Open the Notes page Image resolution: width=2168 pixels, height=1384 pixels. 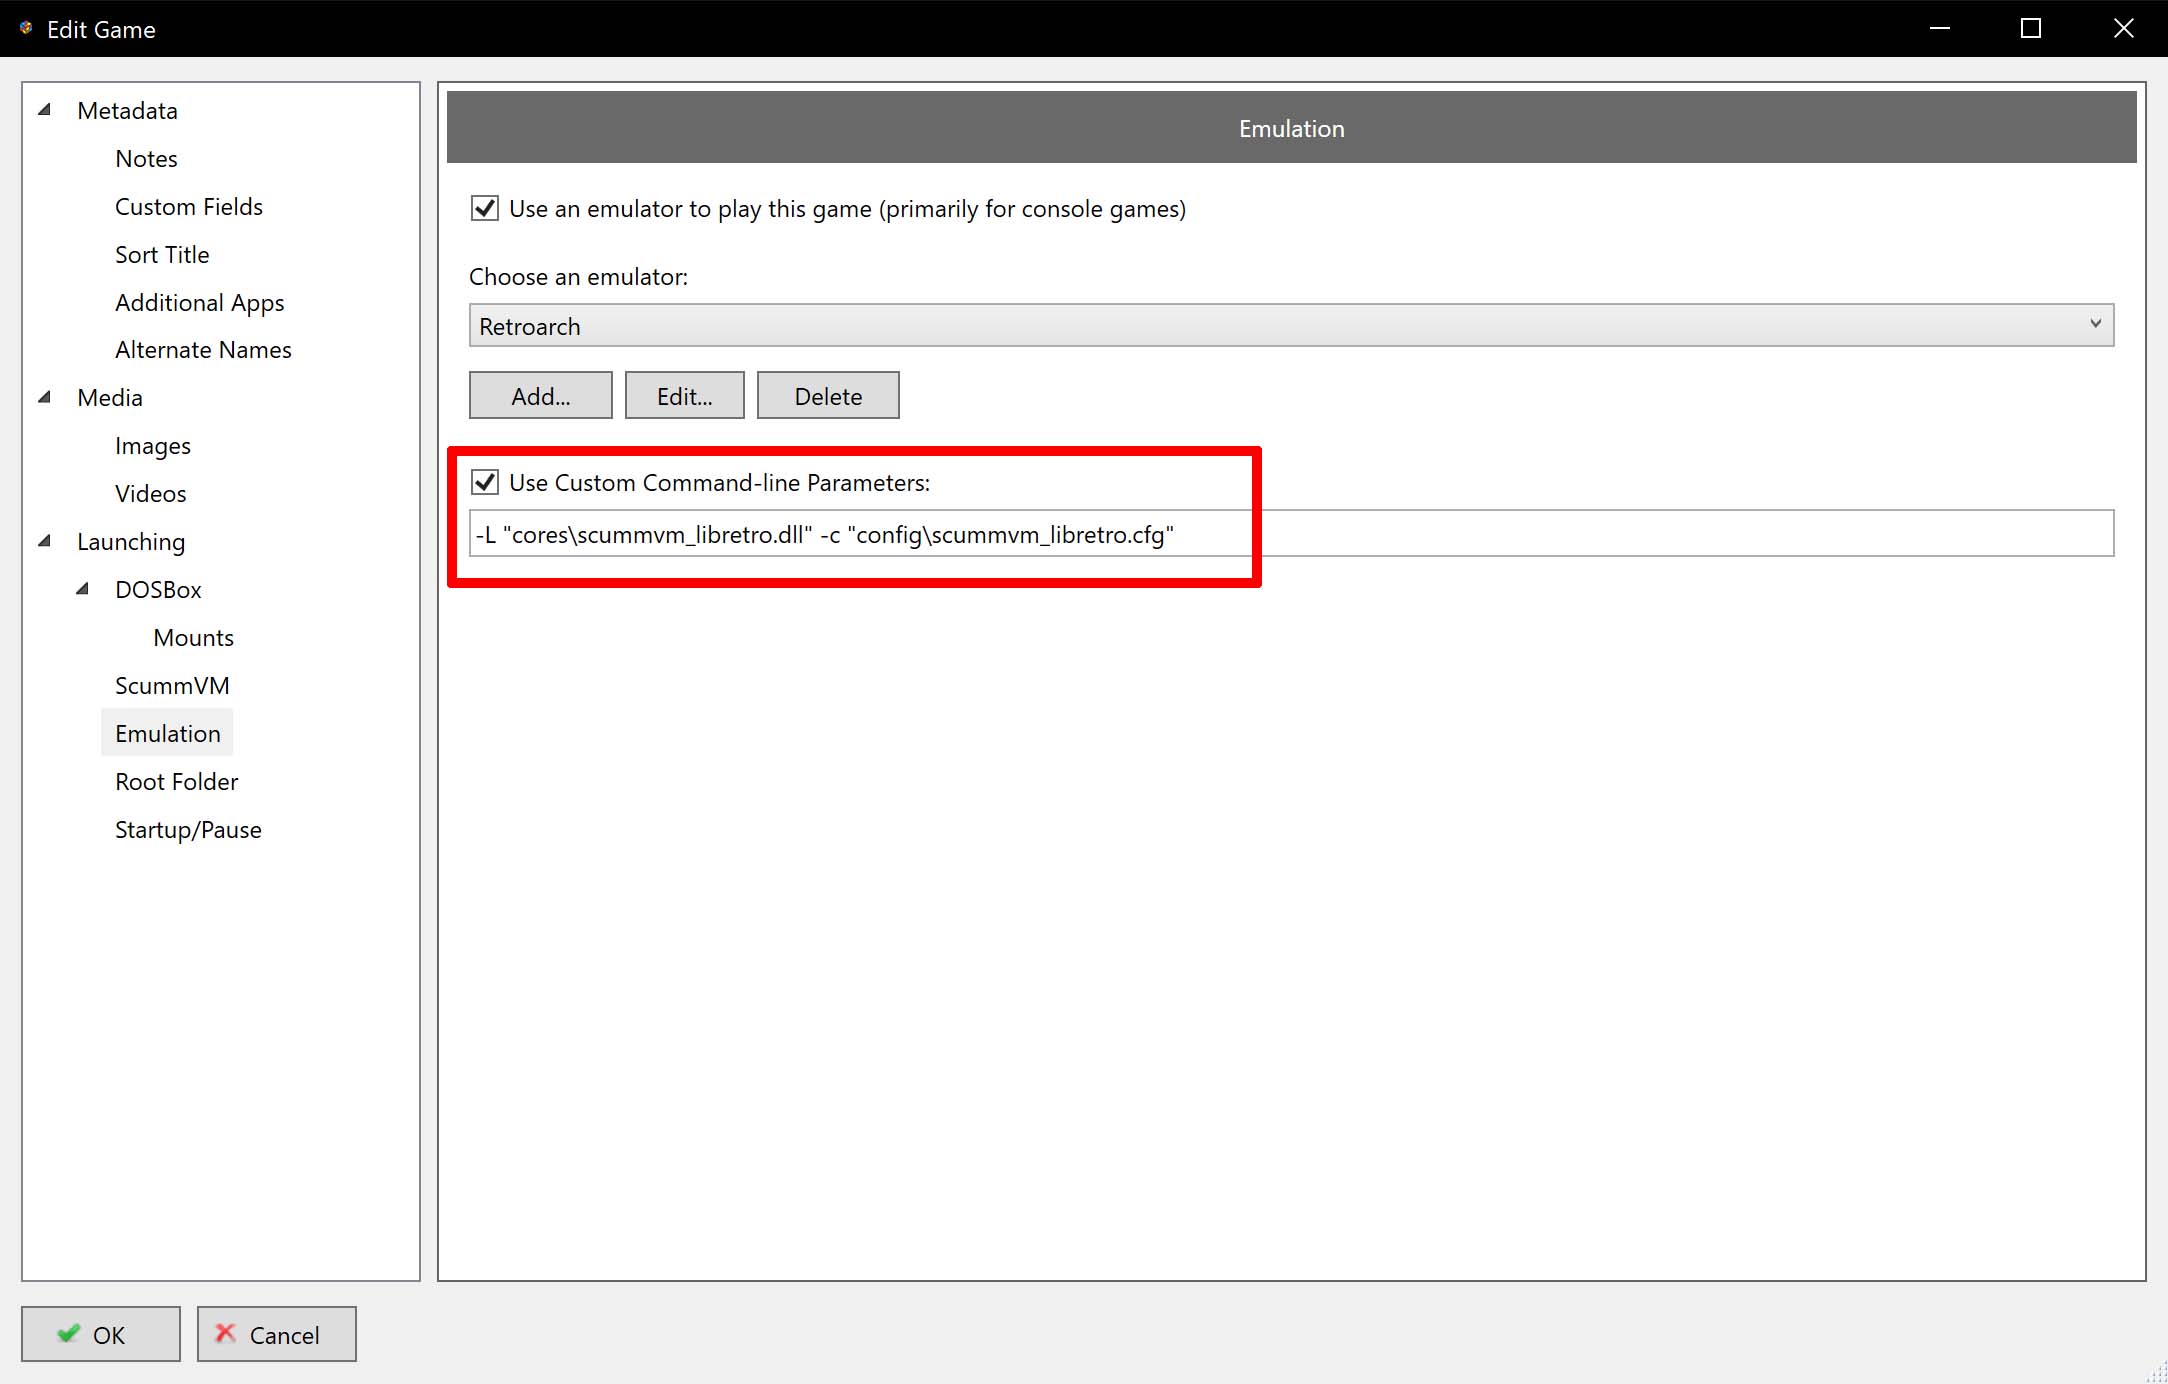coord(146,158)
